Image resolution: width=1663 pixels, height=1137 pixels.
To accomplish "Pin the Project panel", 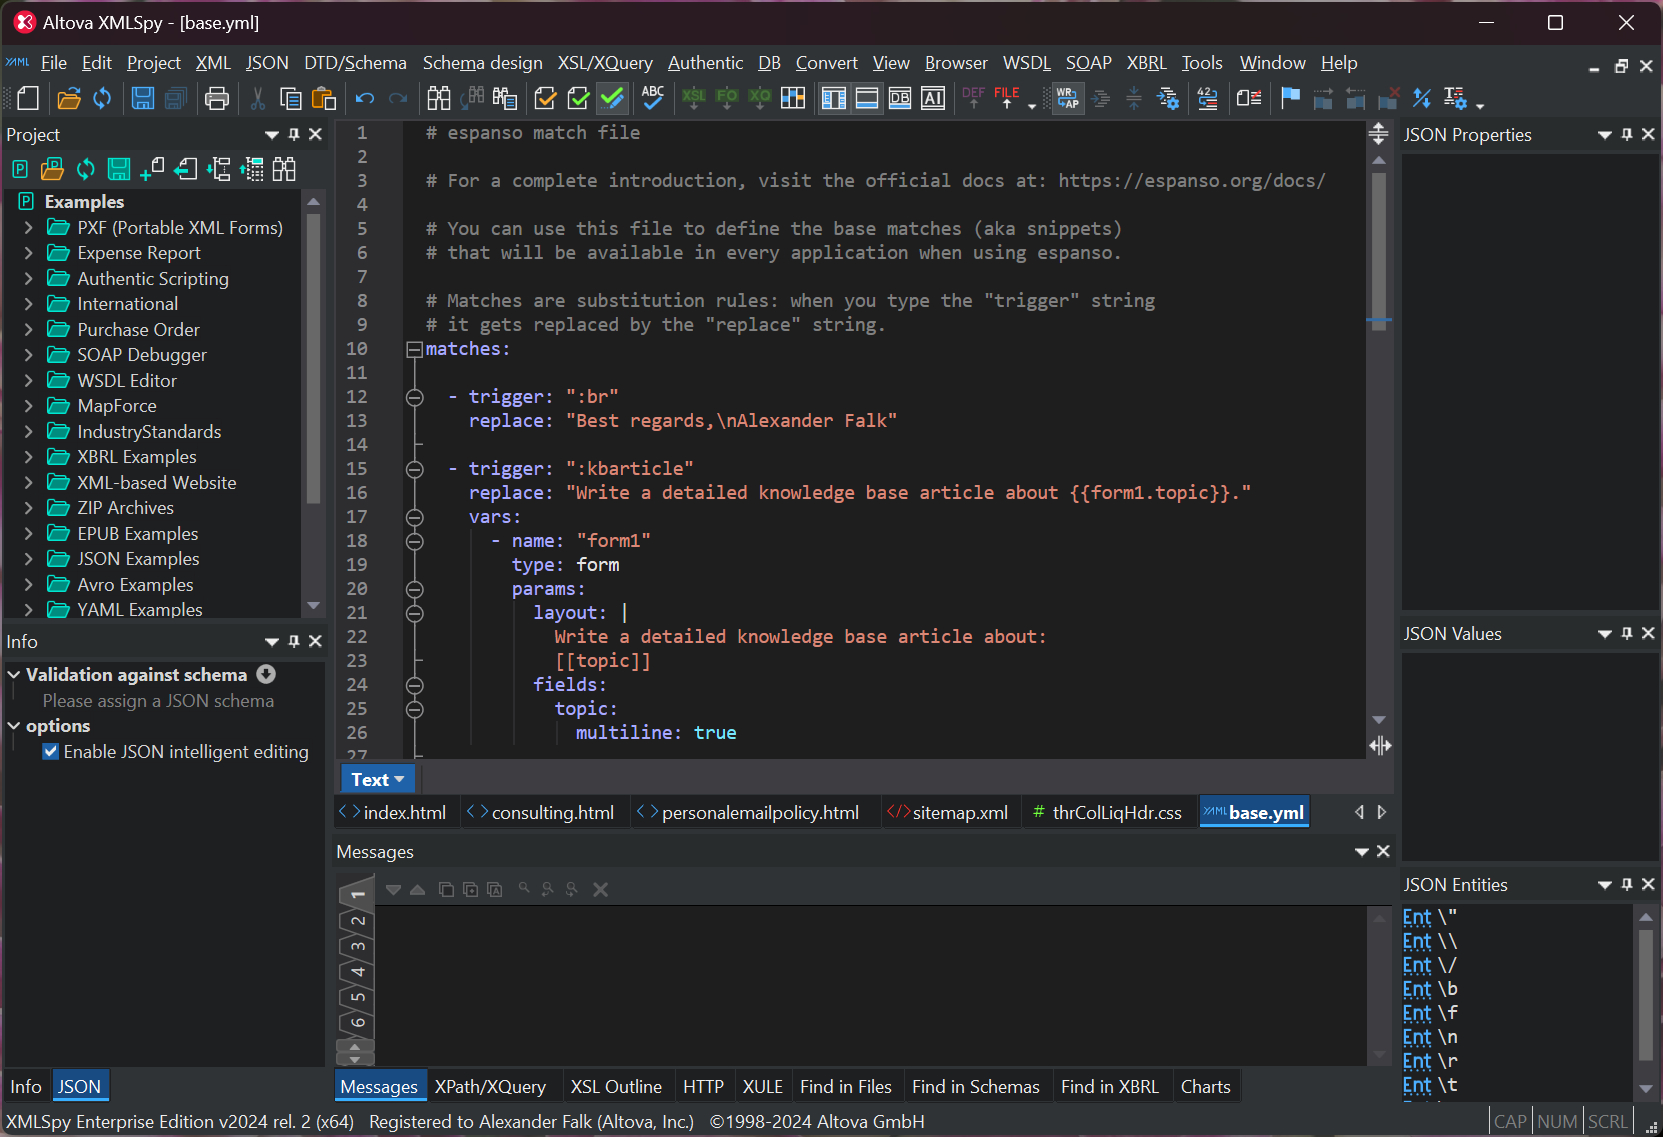I will click(x=294, y=134).
